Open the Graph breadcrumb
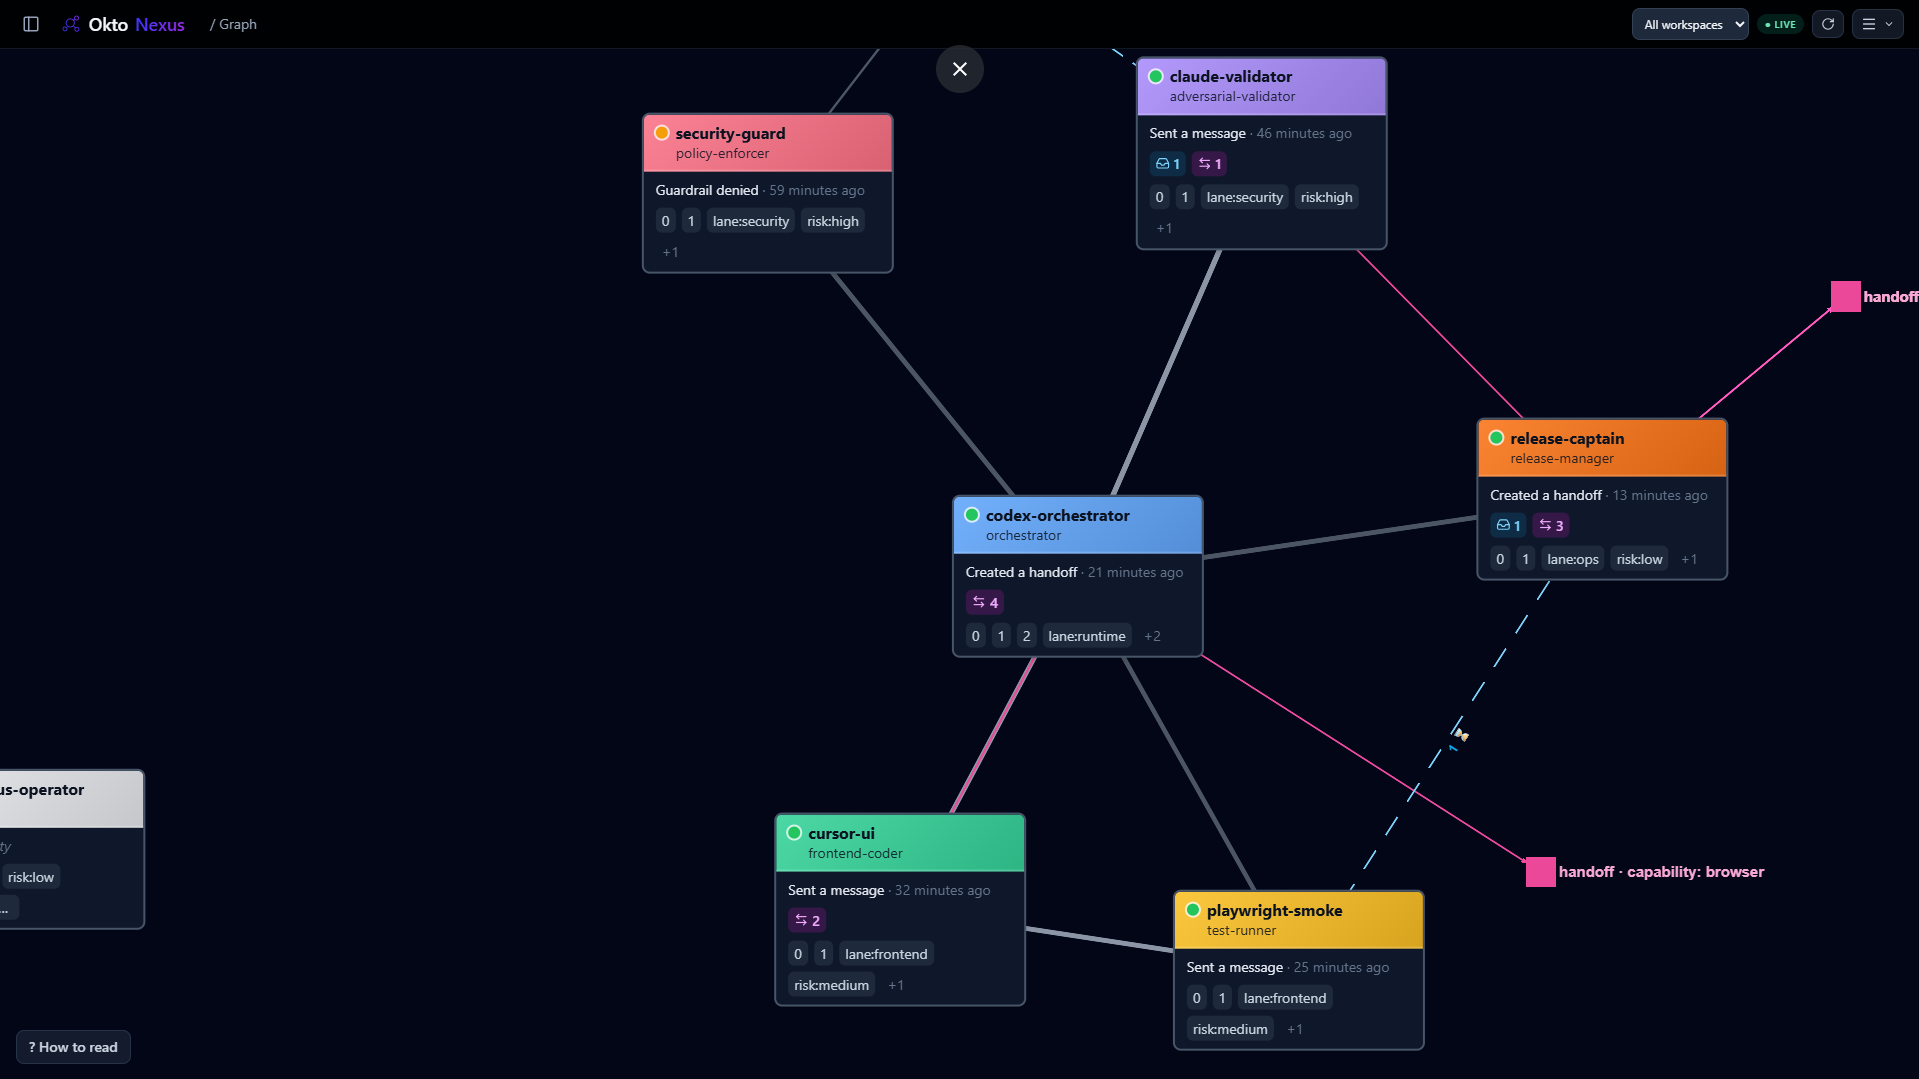This screenshot has height=1079, width=1919. (238, 24)
